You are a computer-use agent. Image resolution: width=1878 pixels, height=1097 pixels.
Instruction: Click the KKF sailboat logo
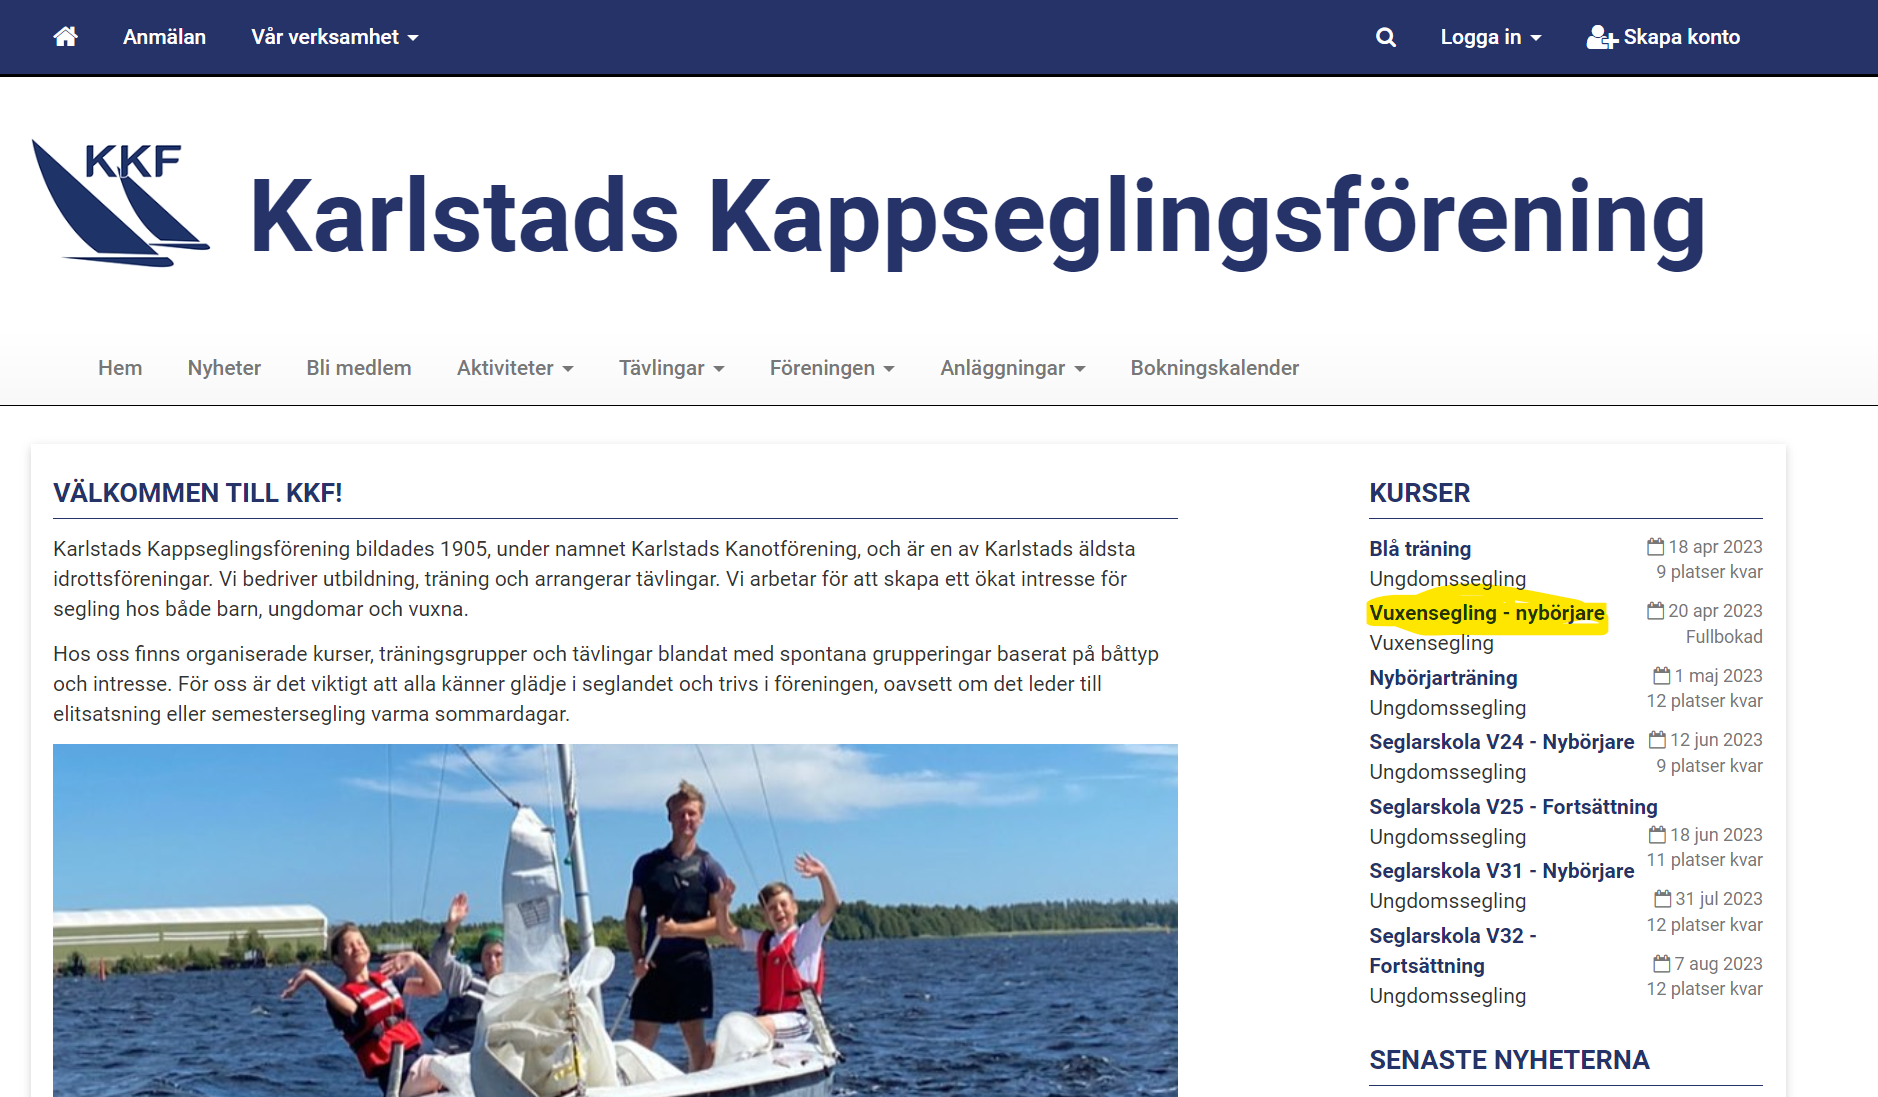121,203
